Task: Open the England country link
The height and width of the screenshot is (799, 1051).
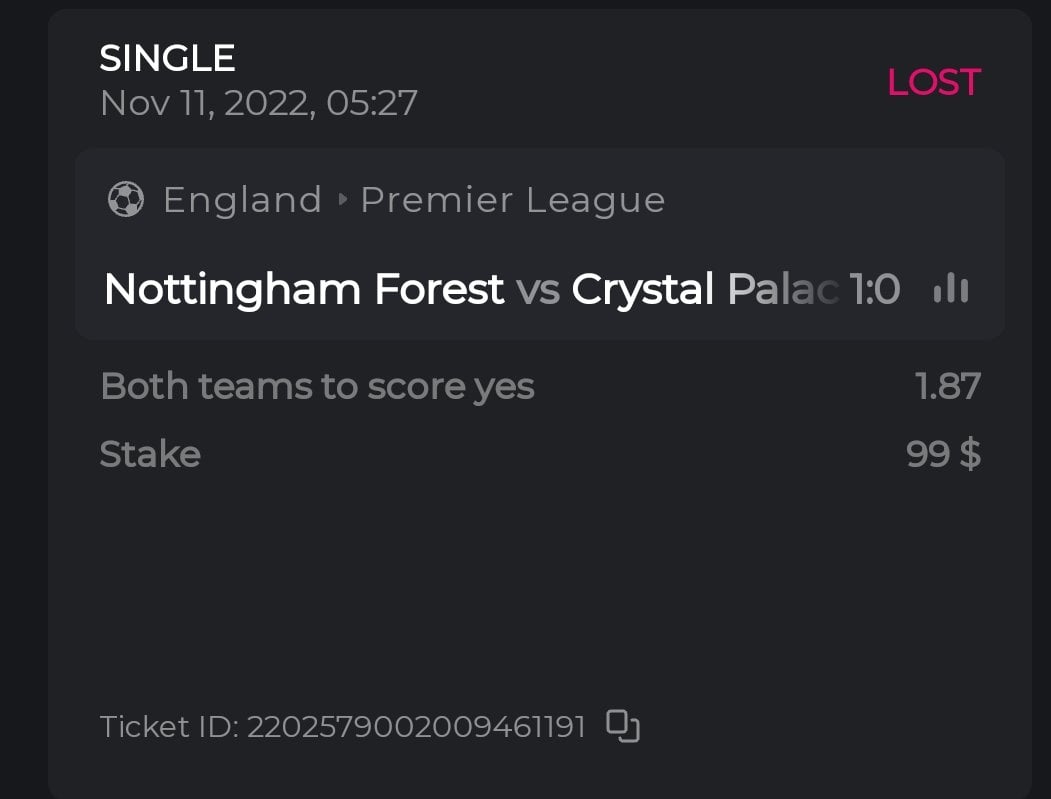Action: [x=242, y=200]
